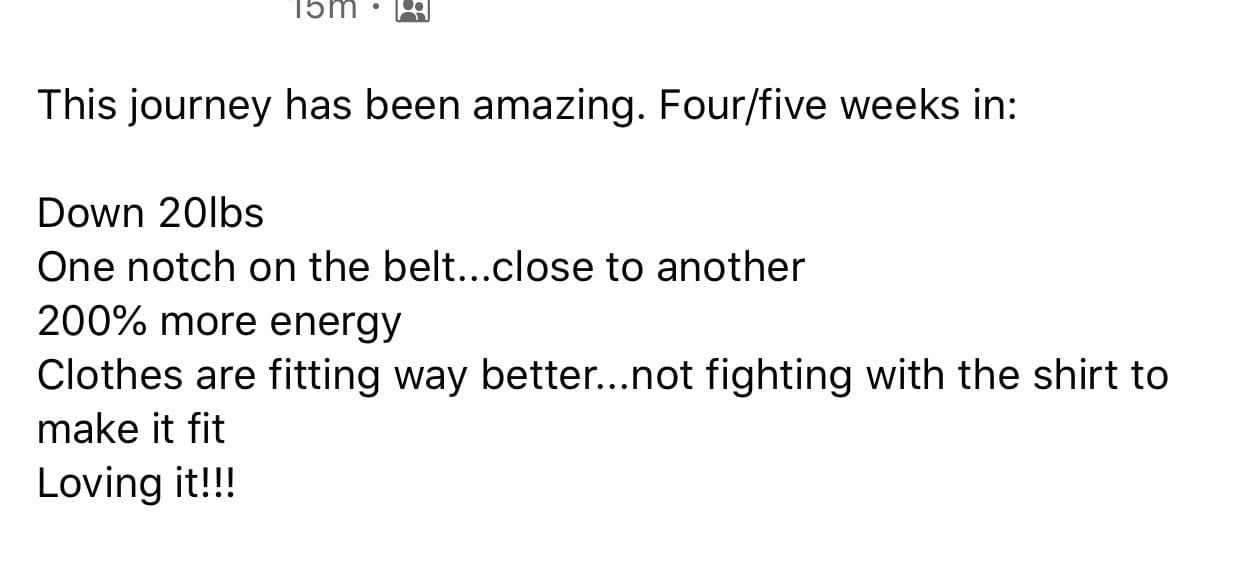1242x563 pixels.
Task: Click the '20lbs' figure
Action: coord(210,213)
